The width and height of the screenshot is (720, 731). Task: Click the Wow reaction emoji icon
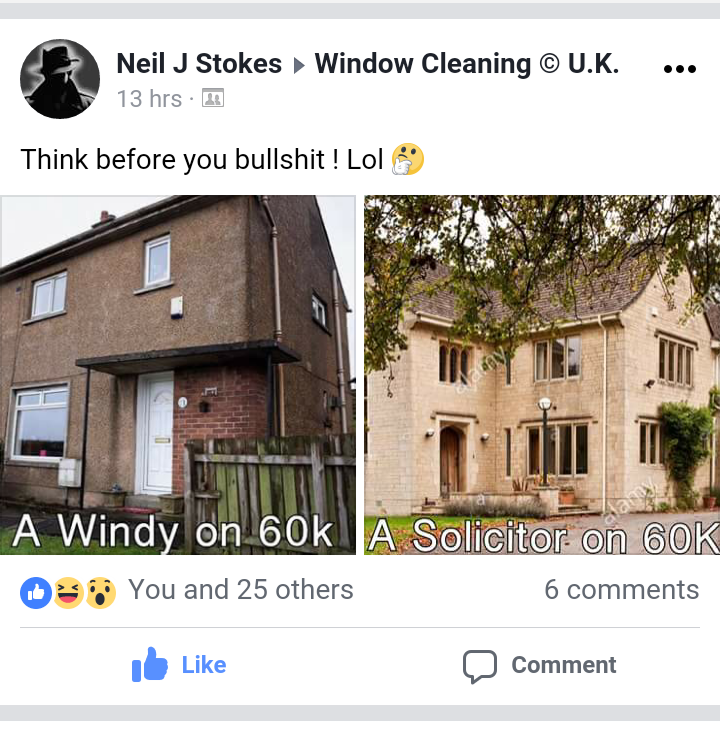pos(100,593)
